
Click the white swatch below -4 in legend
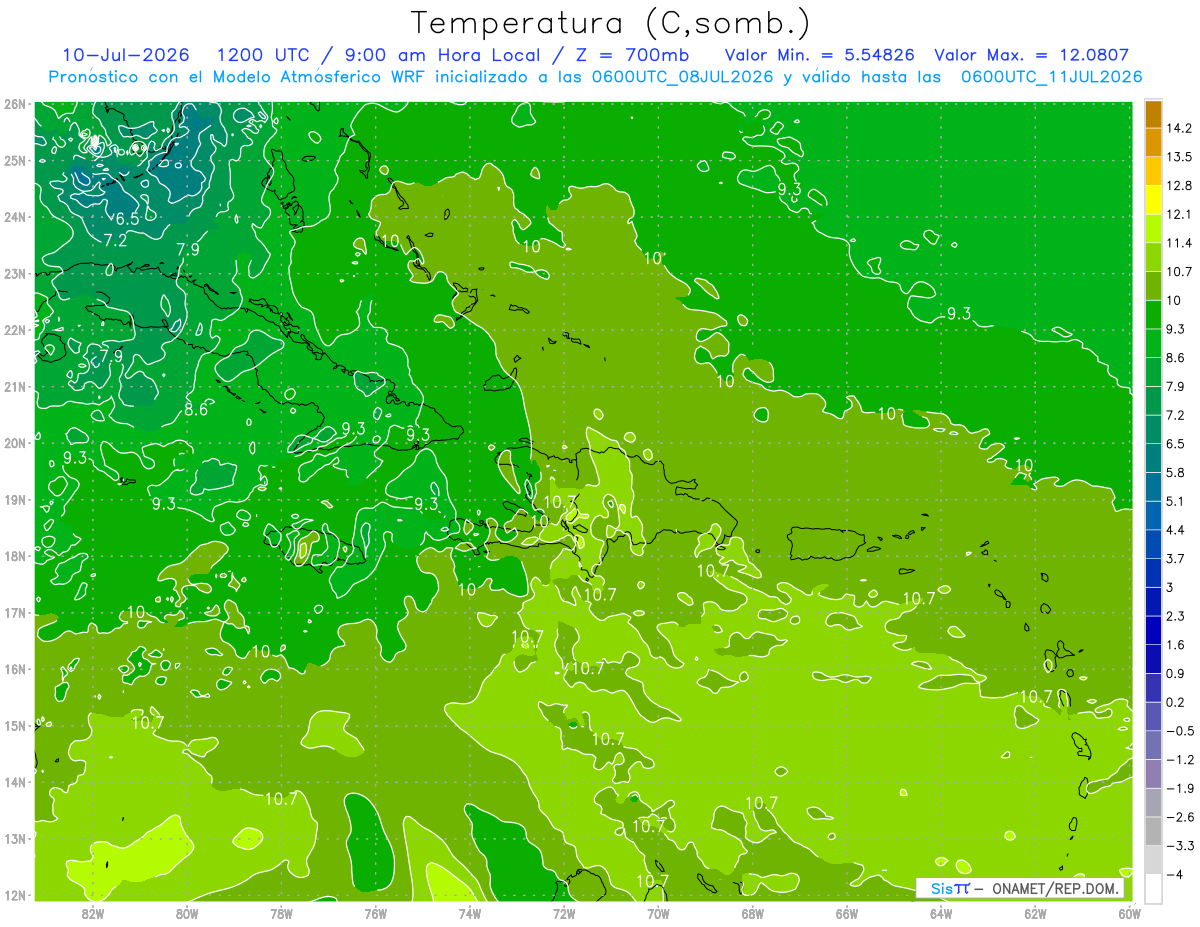pyautogui.click(x=1153, y=888)
